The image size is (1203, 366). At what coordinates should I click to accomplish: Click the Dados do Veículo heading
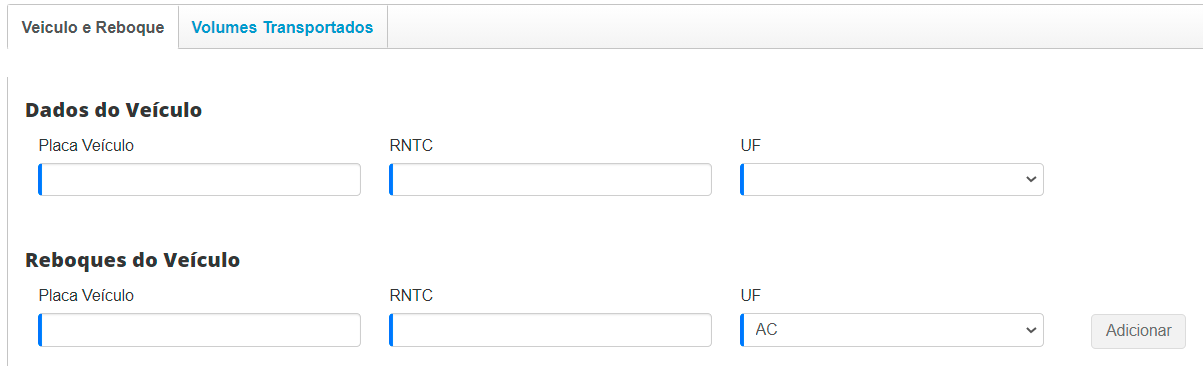click(113, 110)
